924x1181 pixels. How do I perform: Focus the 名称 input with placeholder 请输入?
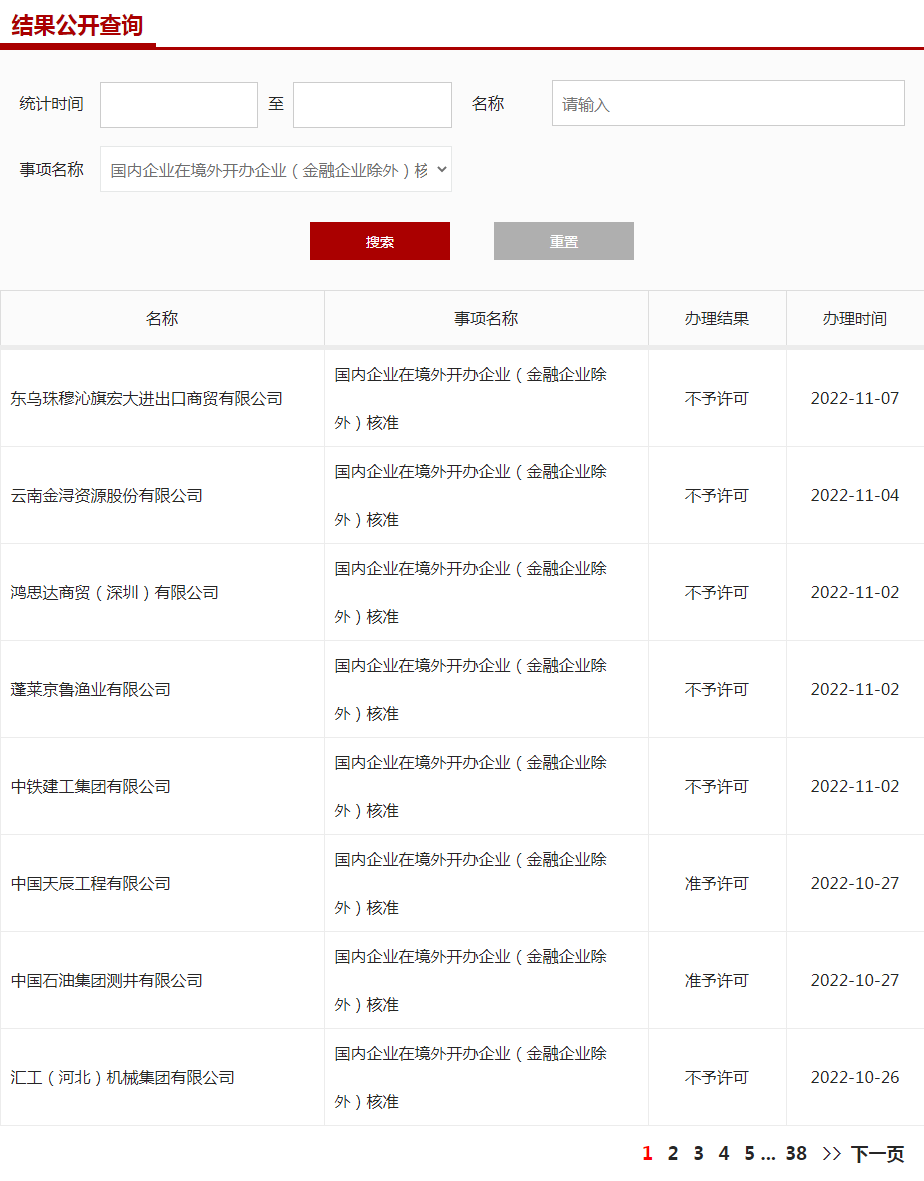point(728,103)
